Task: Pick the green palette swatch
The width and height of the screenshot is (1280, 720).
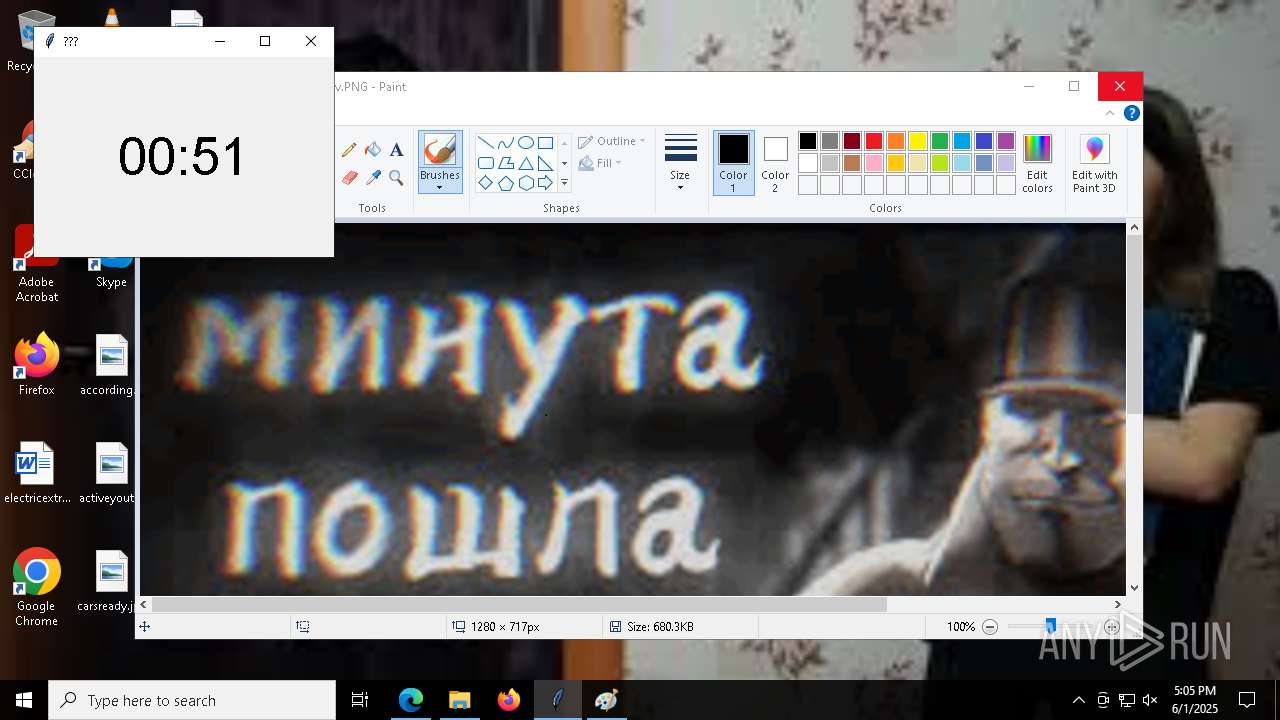Action: click(x=940, y=141)
